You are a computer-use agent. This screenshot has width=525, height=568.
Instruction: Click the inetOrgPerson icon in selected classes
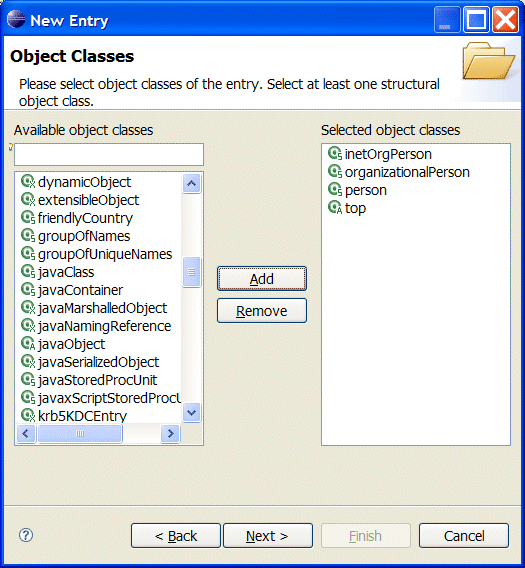(x=335, y=154)
